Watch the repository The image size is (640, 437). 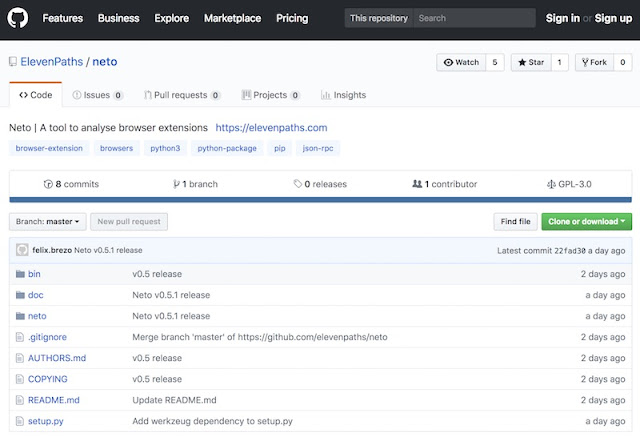tap(461, 62)
